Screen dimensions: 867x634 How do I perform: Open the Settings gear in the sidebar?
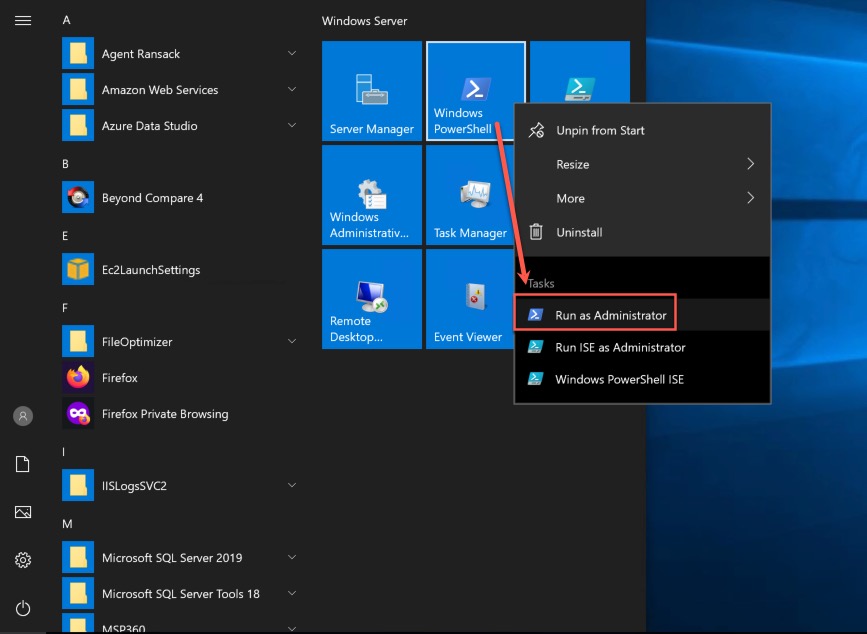[x=23, y=560]
